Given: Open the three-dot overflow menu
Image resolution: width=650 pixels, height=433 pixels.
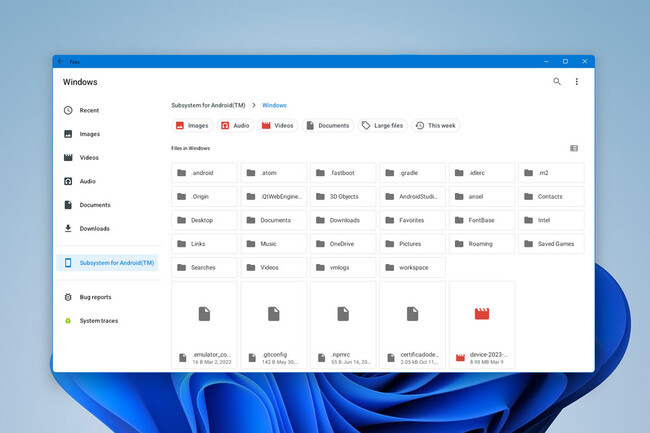Looking at the screenshot, I should (576, 82).
